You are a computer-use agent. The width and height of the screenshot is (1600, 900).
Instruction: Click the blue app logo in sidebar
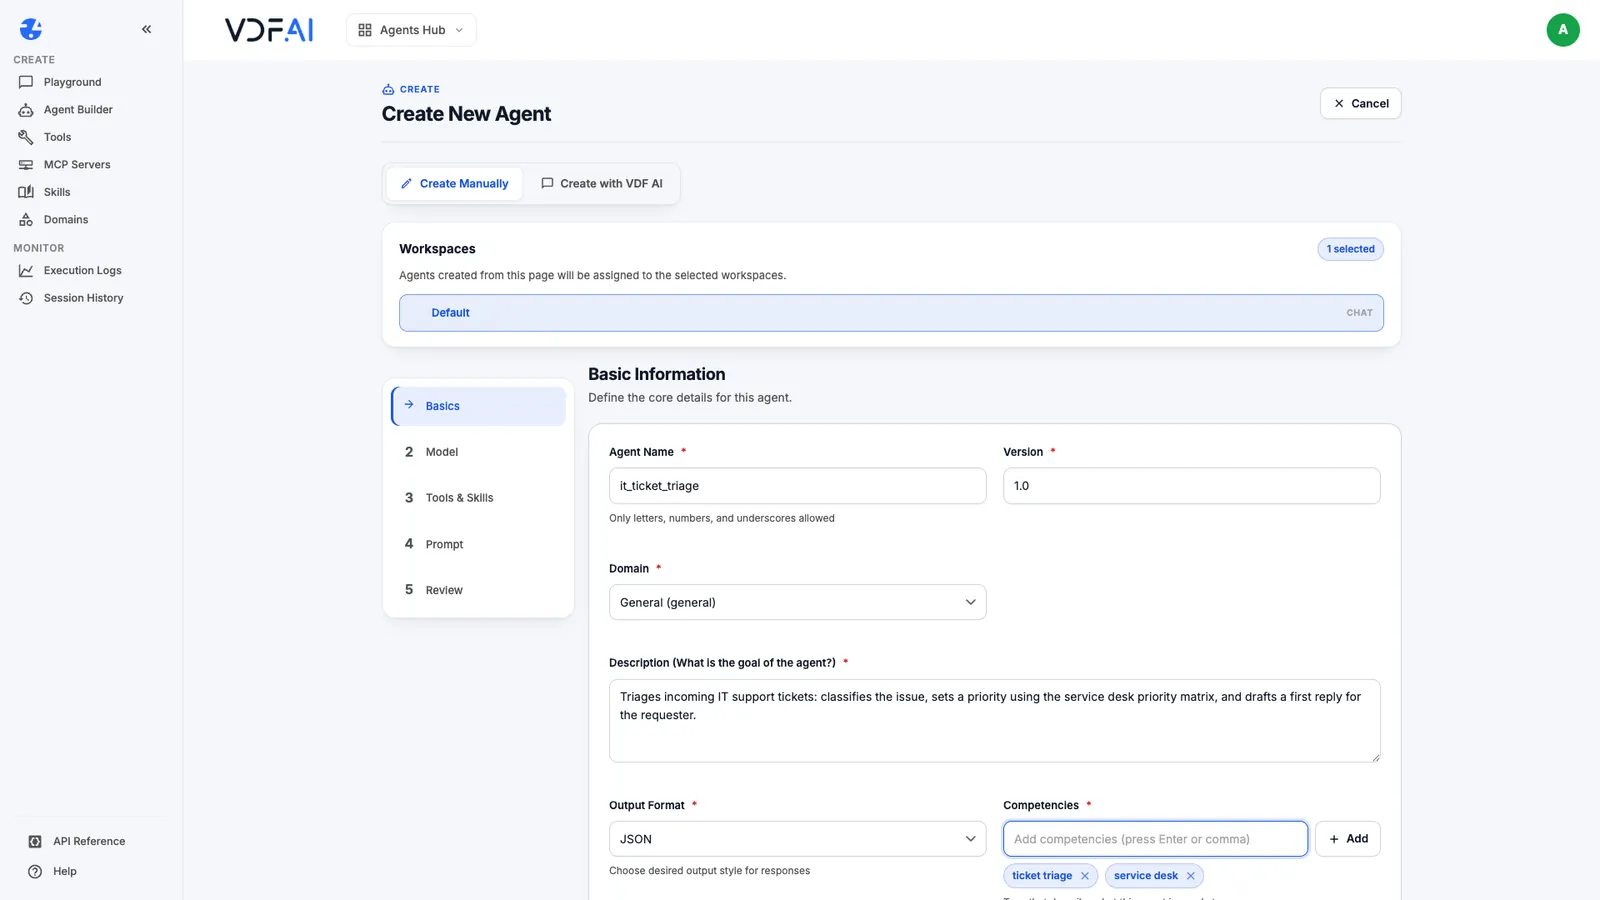pos(31,29)
